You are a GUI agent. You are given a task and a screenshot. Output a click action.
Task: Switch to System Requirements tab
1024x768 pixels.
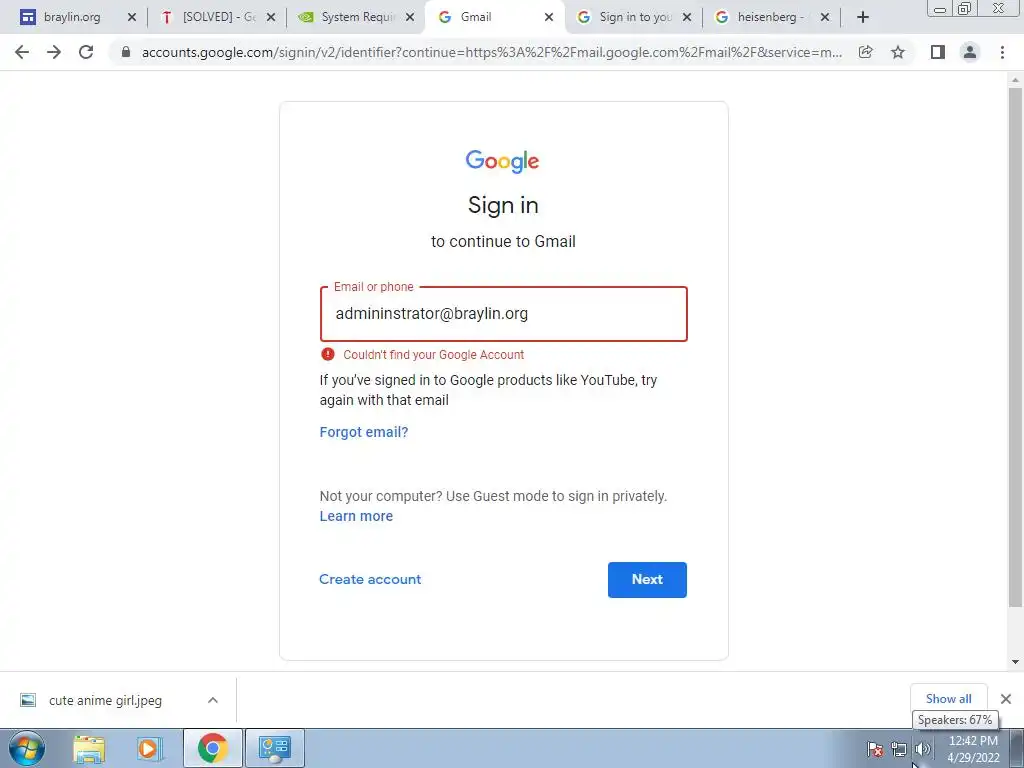pyautogui.click(x=358, y=17)
